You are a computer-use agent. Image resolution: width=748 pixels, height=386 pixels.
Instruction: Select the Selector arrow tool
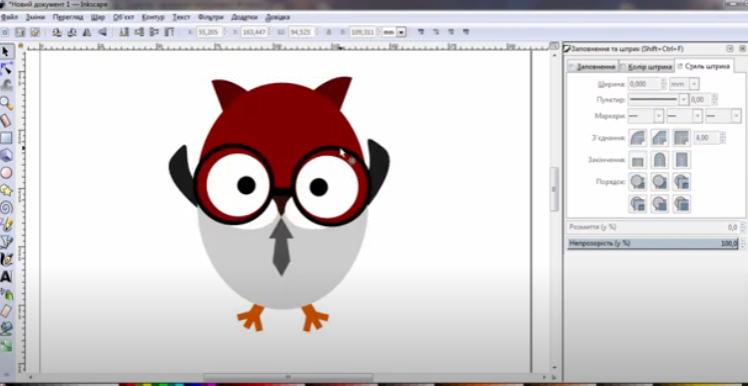point(6,52)
